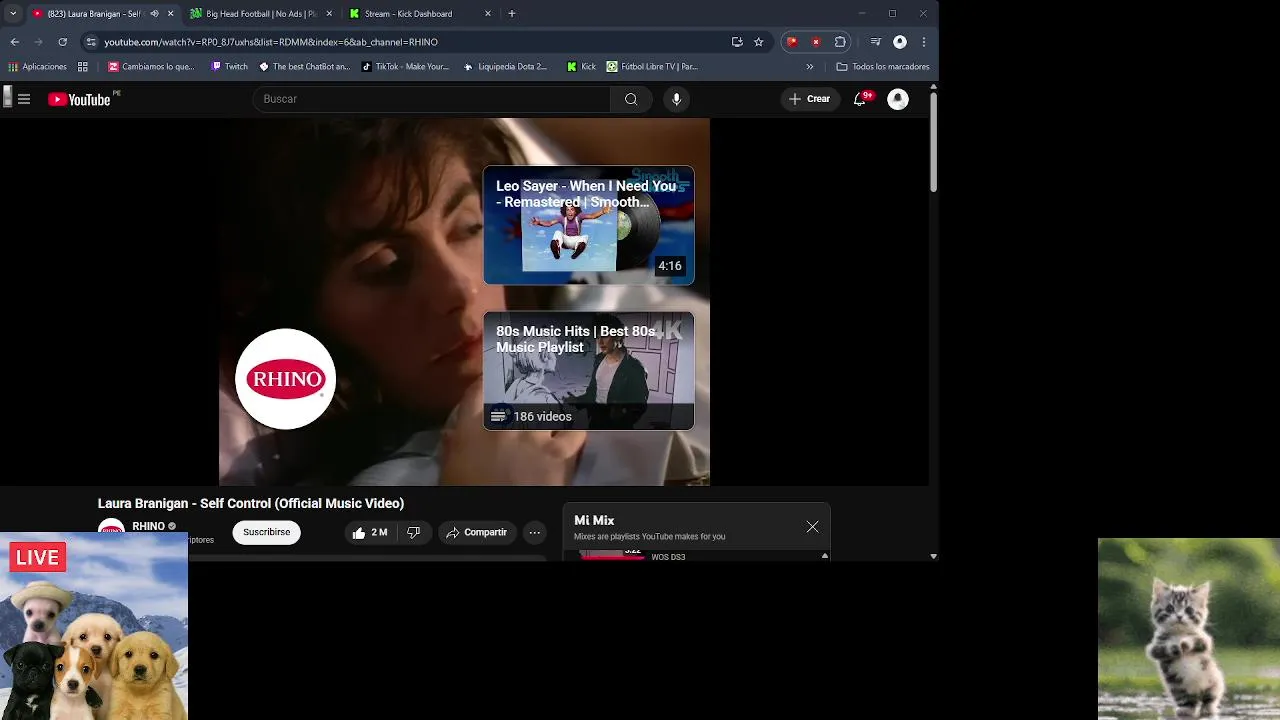The width and height of the screenshot is (1280, 720).
Task: Collapse Mi Mix list with up arrow
Action: [x=825, y=556]
